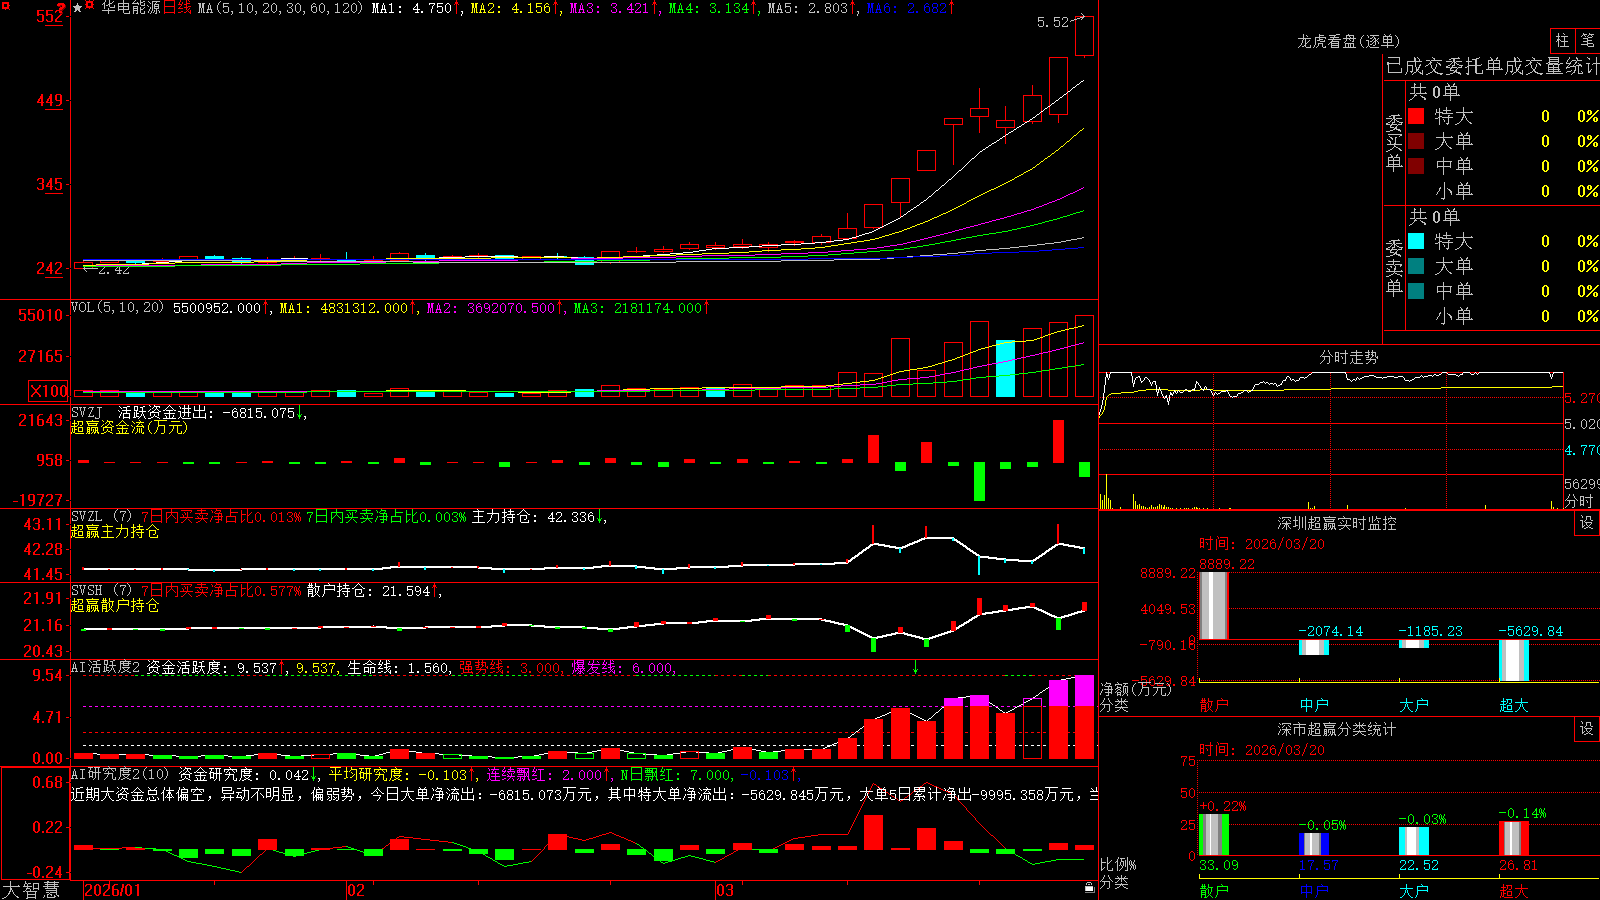
Task: Click the VOL(5,10,20) indicator name
Action: [x=117, y=307]
